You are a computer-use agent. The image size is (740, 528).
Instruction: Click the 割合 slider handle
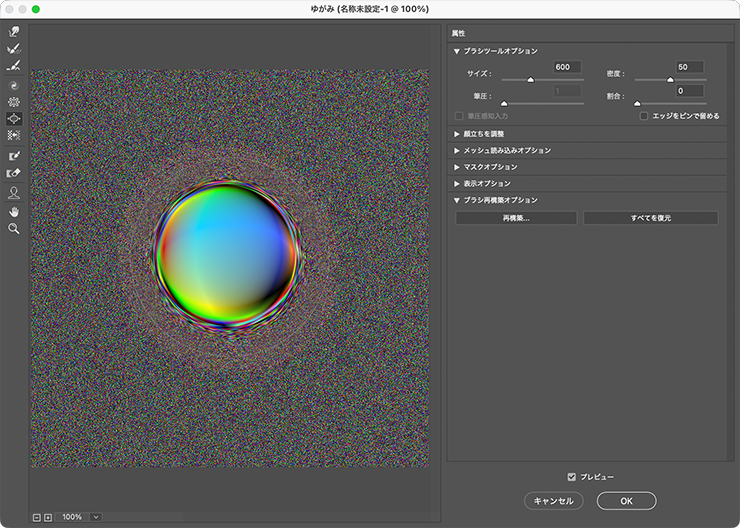637,103
